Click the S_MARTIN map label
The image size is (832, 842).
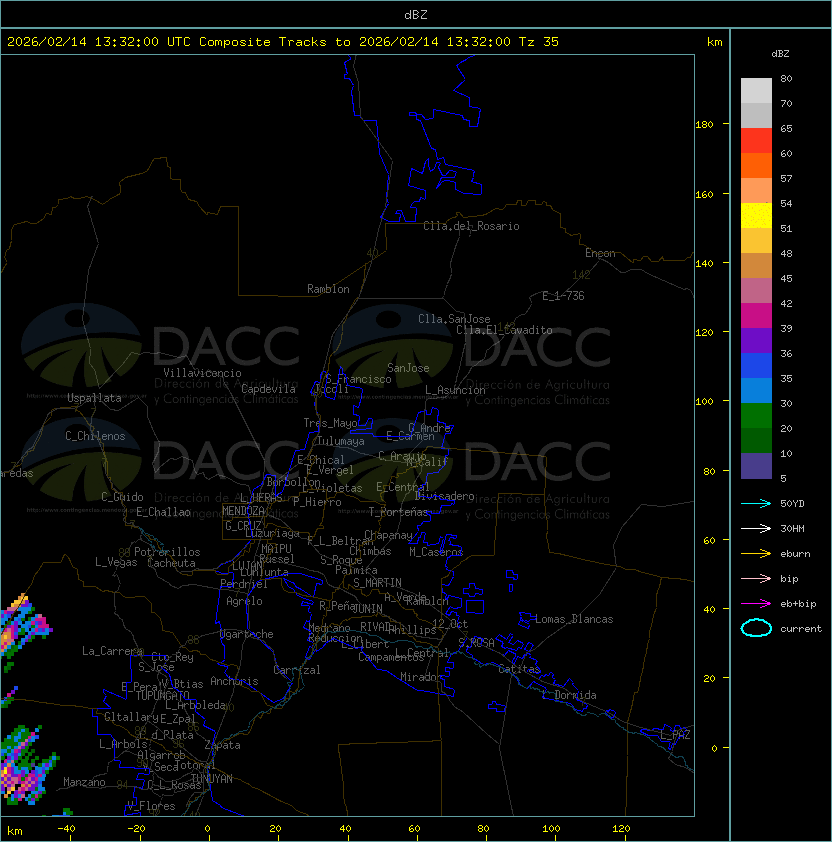(378, 583)
